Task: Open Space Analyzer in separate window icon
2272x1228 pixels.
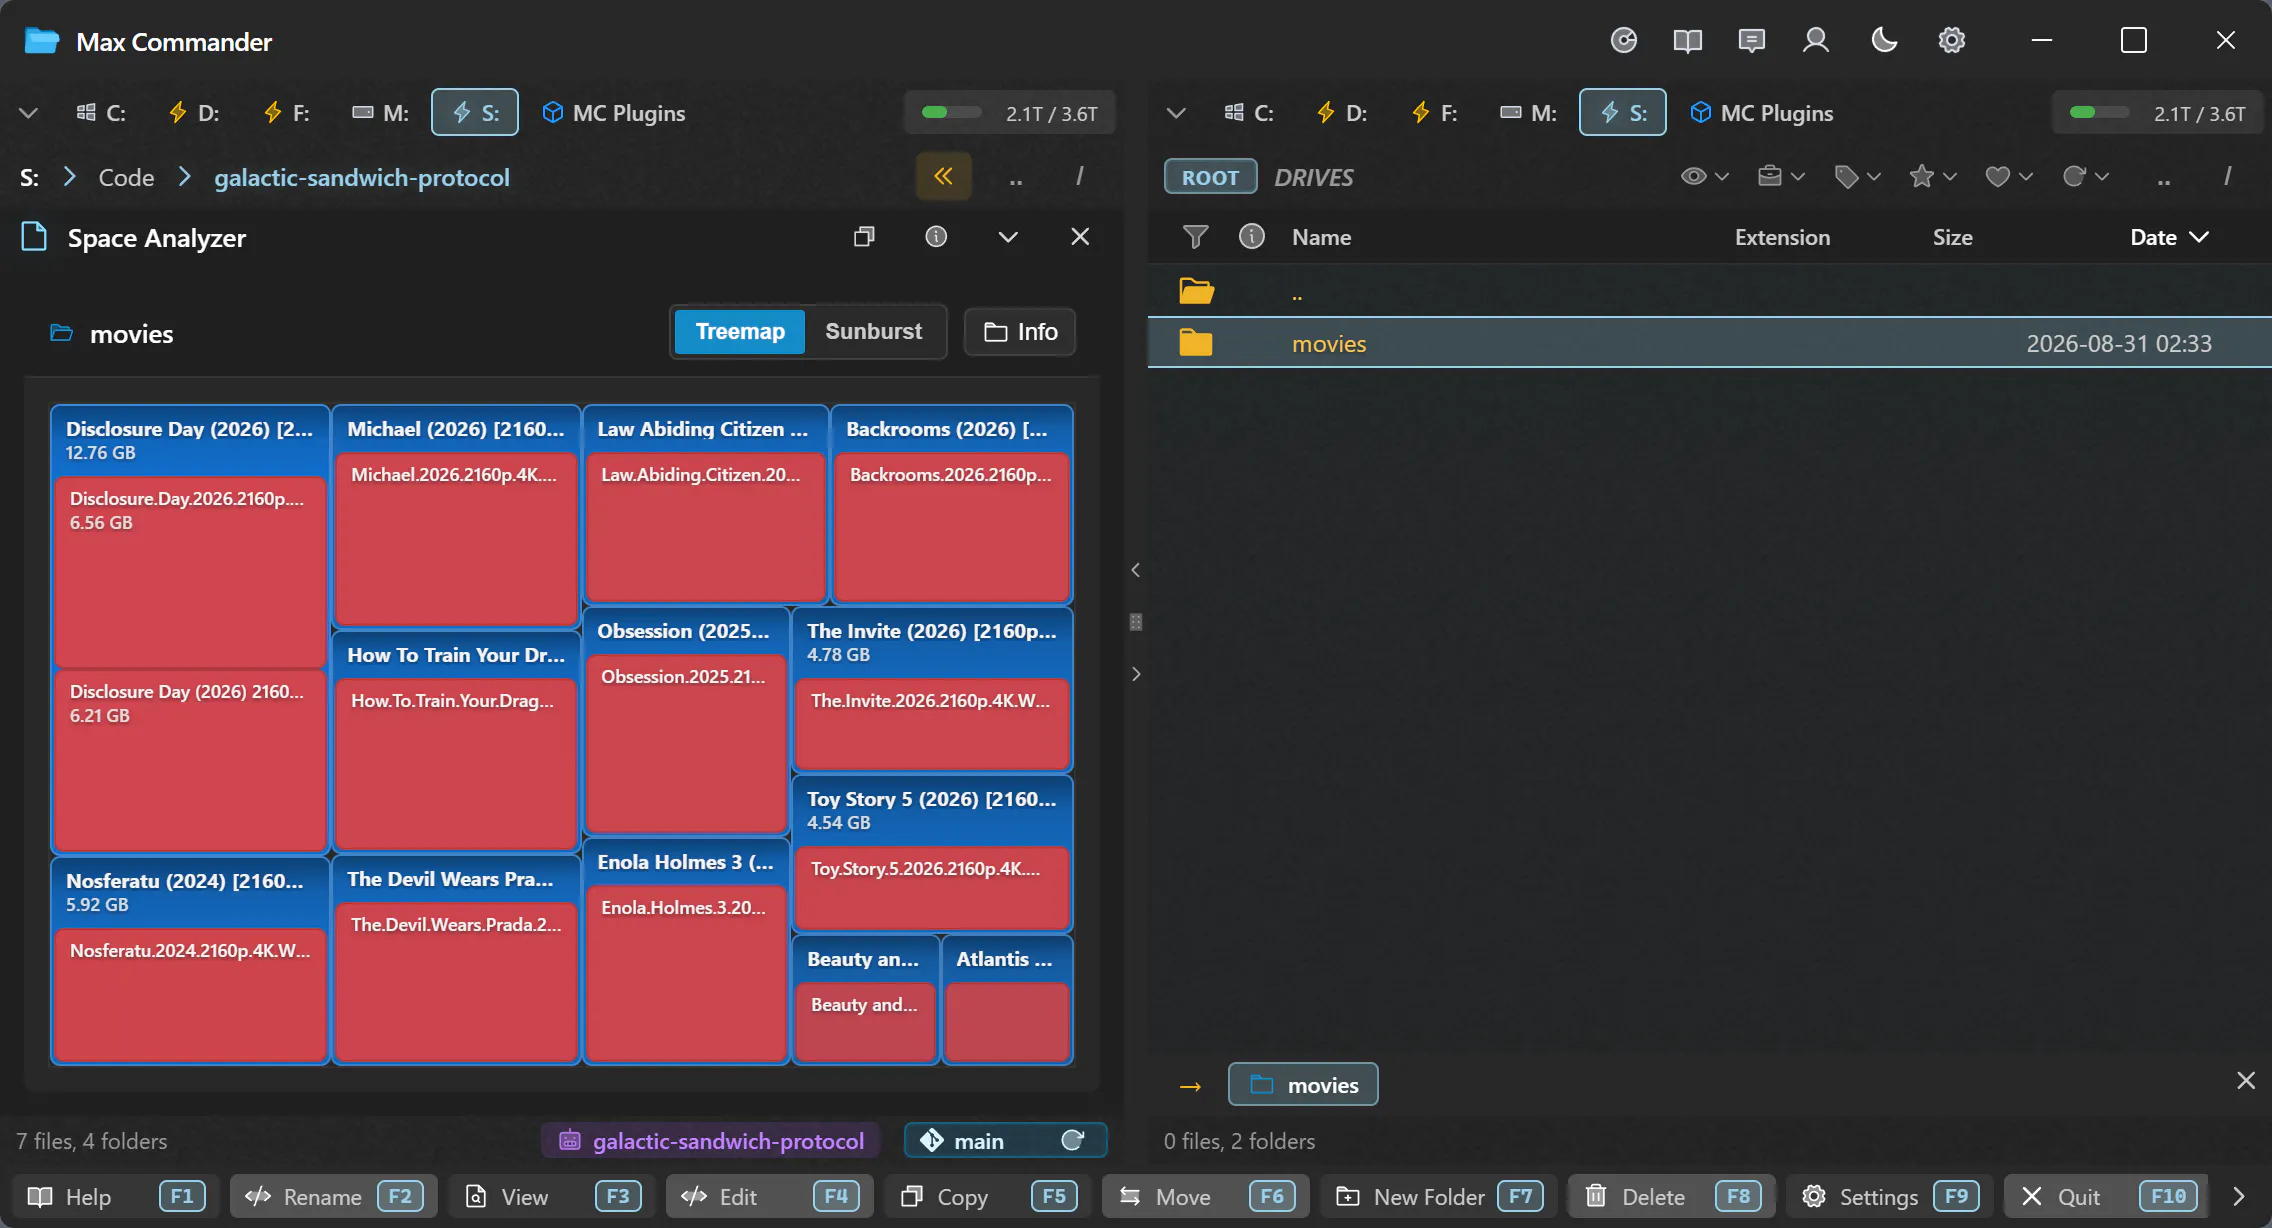Action: (x=864, y=237)
